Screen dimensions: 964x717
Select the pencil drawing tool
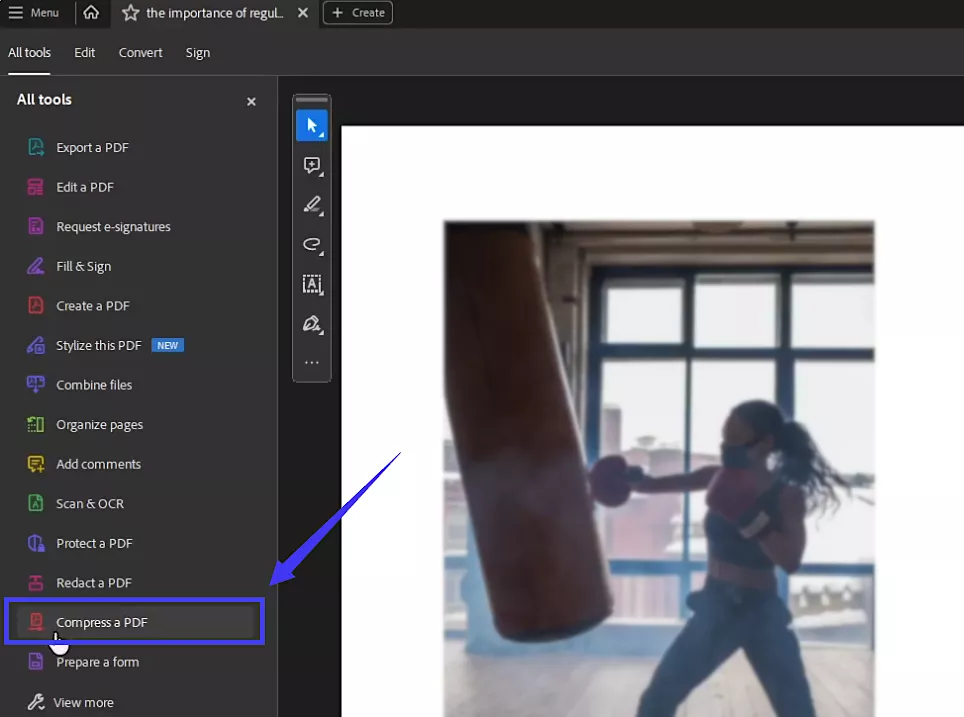pyautogui.click(x=311, y=205)
